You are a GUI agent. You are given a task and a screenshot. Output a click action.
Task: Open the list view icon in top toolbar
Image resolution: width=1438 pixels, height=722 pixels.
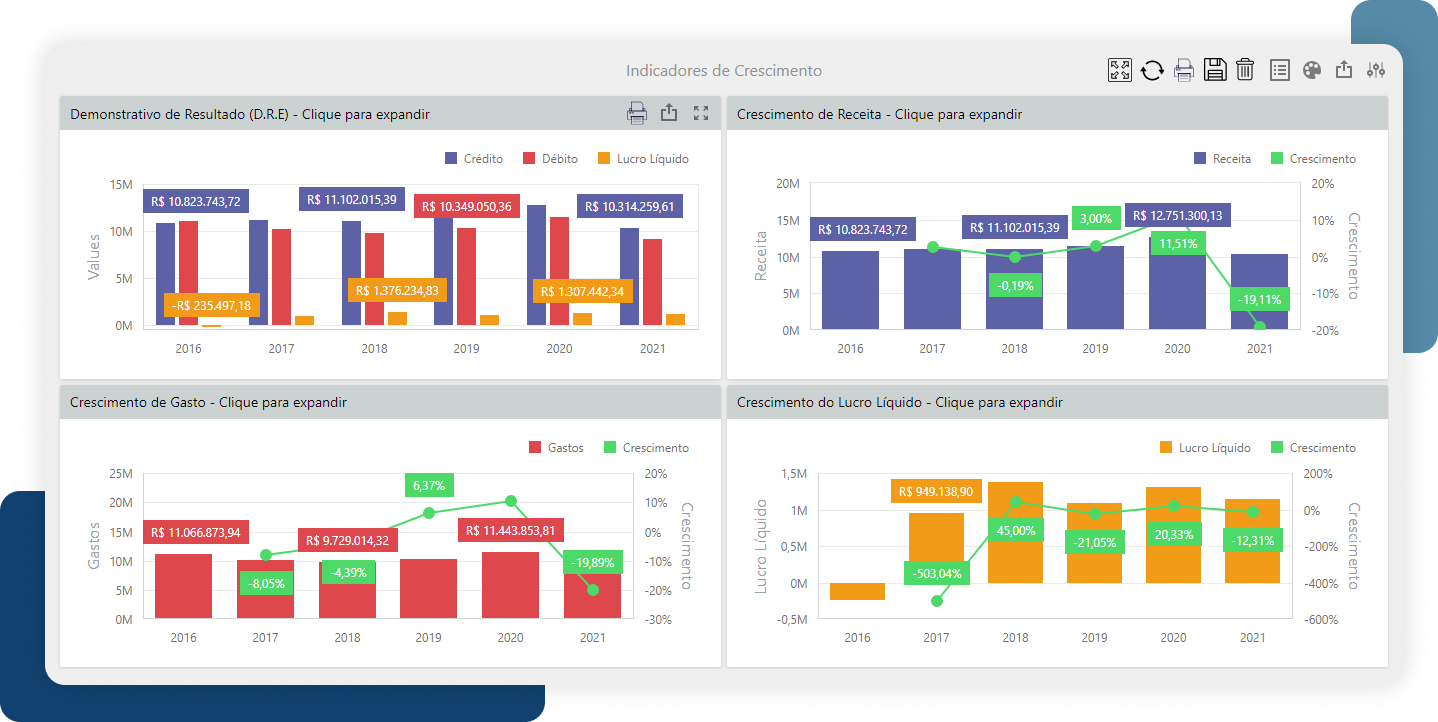[1280, 70]
